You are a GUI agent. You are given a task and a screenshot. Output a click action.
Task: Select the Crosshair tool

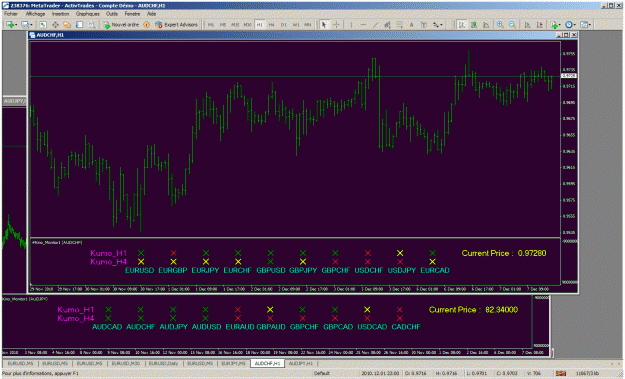pyautogui.click(x=336, y=25)
